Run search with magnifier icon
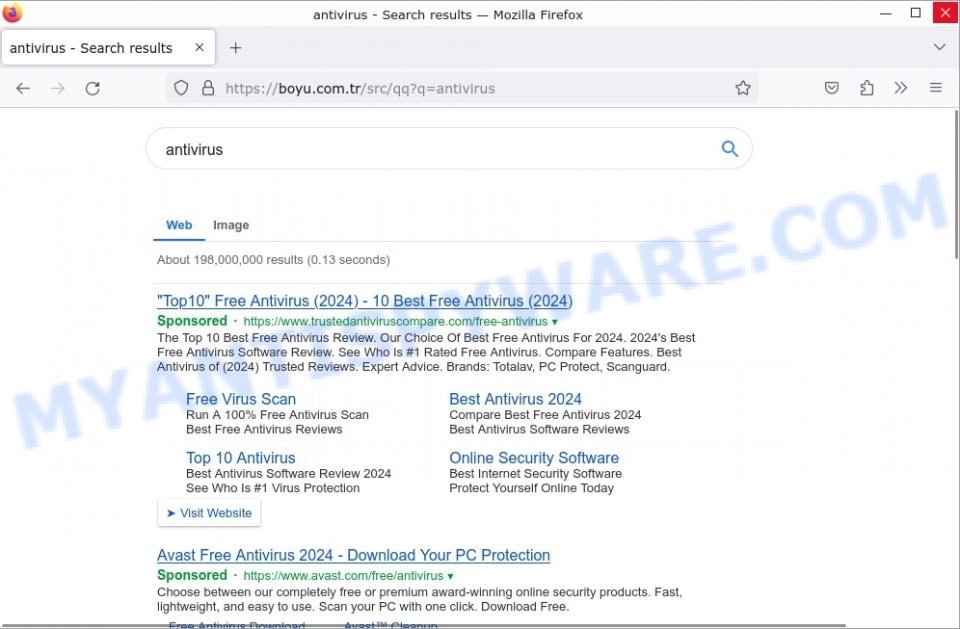 click(729, 149)
